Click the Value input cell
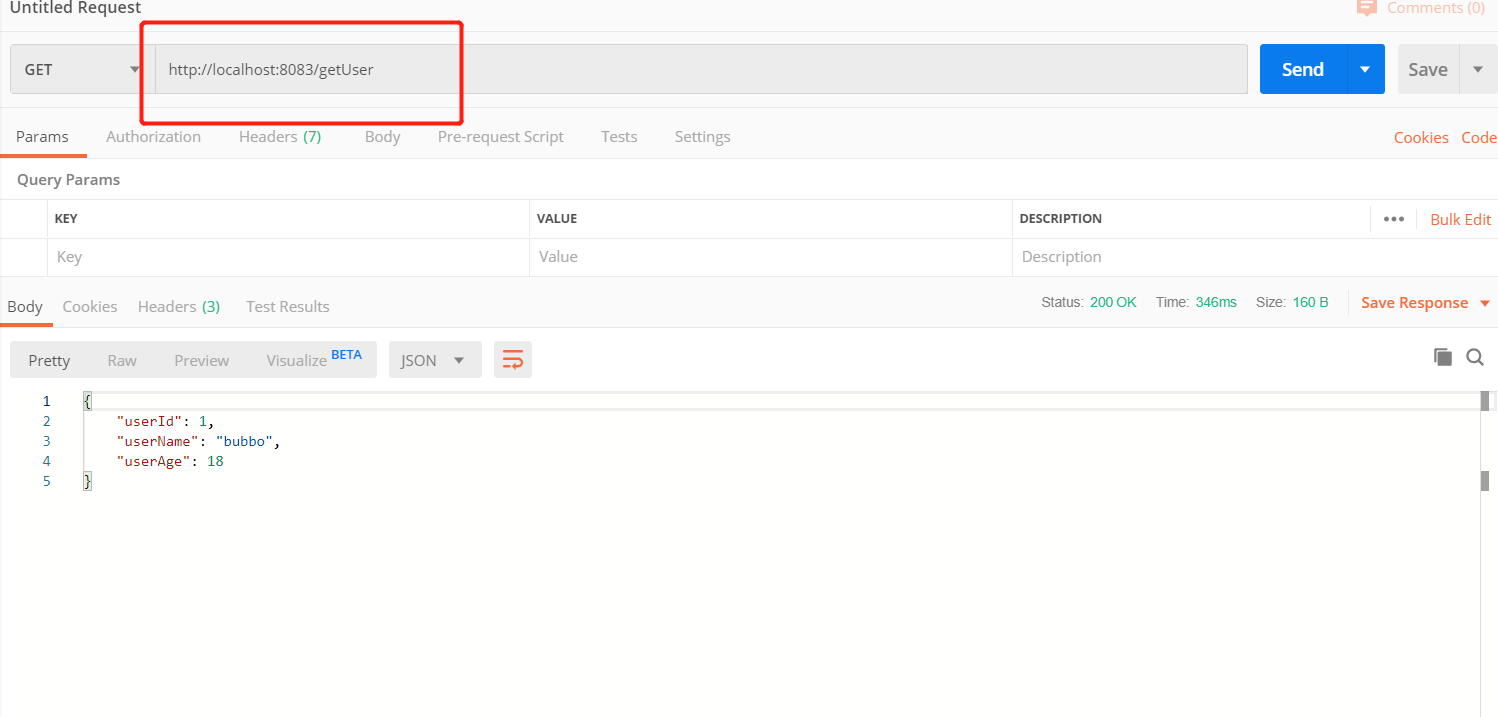Image resolution: width=1498 pixels, height=717 pixels. 771,257
